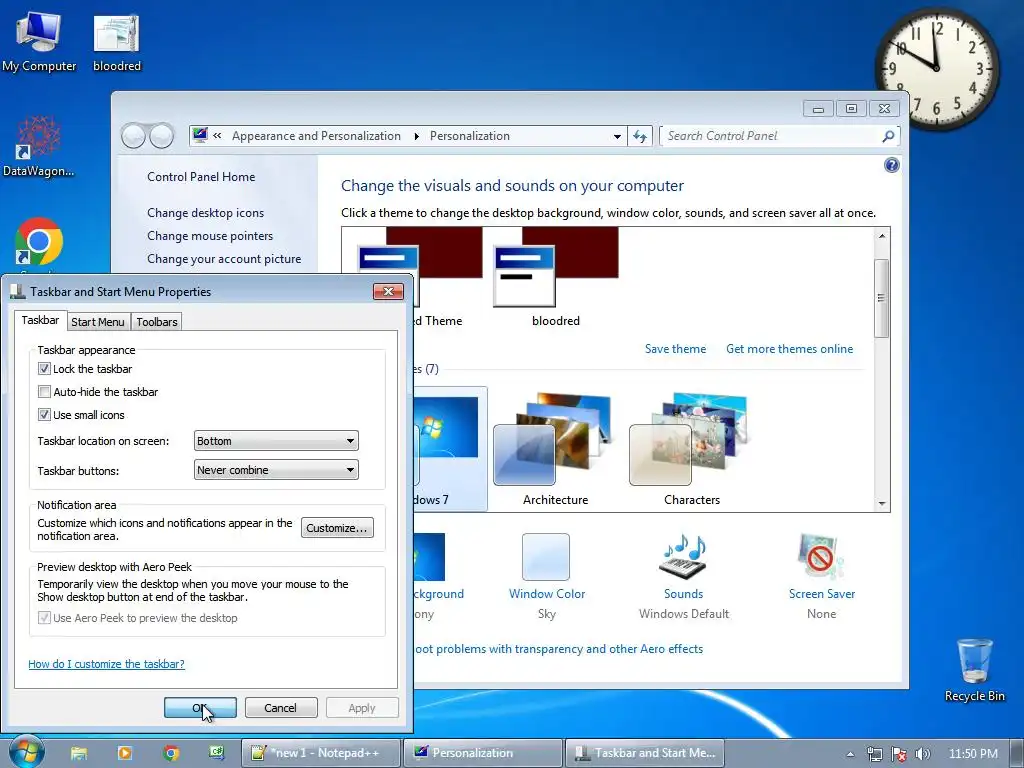Click Change mouse pointers
The width and height of the screenshot is (1024, 768).
pos(210,236)
